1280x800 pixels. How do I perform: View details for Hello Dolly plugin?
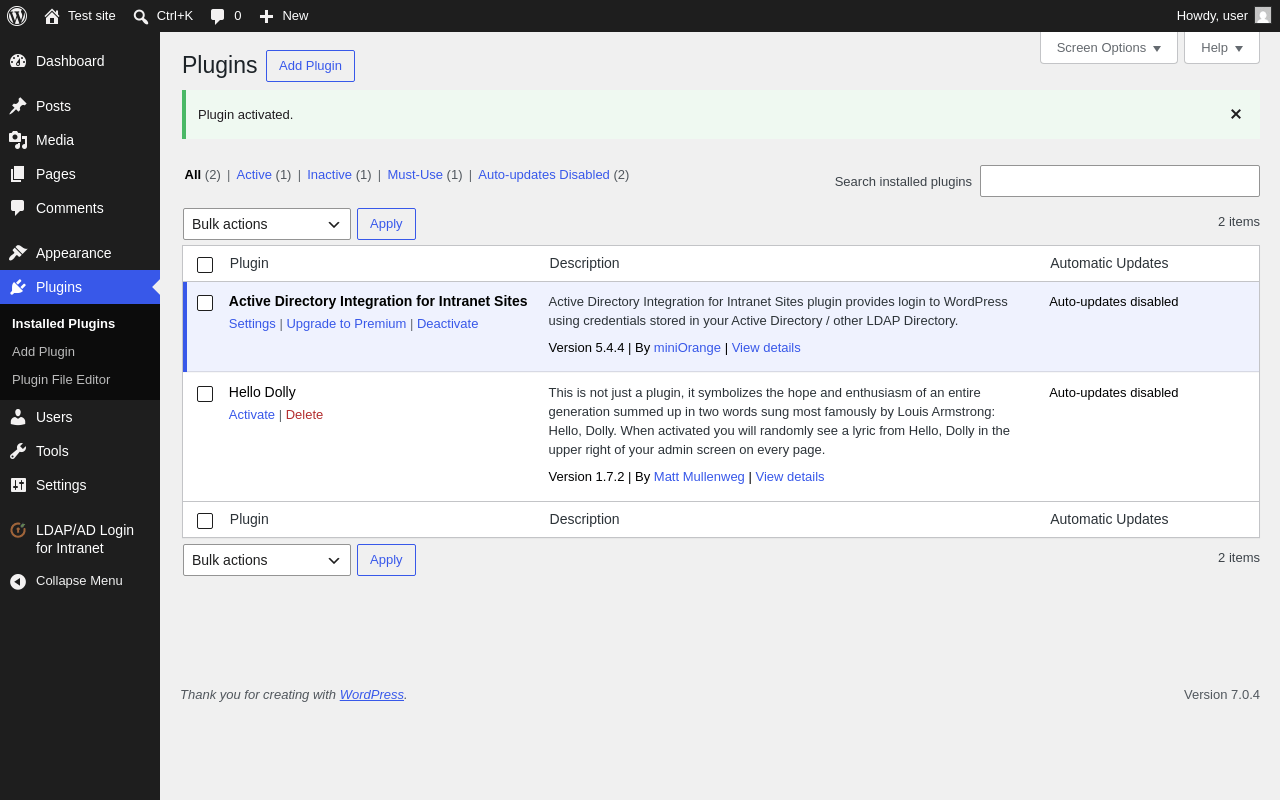(x=790, y=477)
